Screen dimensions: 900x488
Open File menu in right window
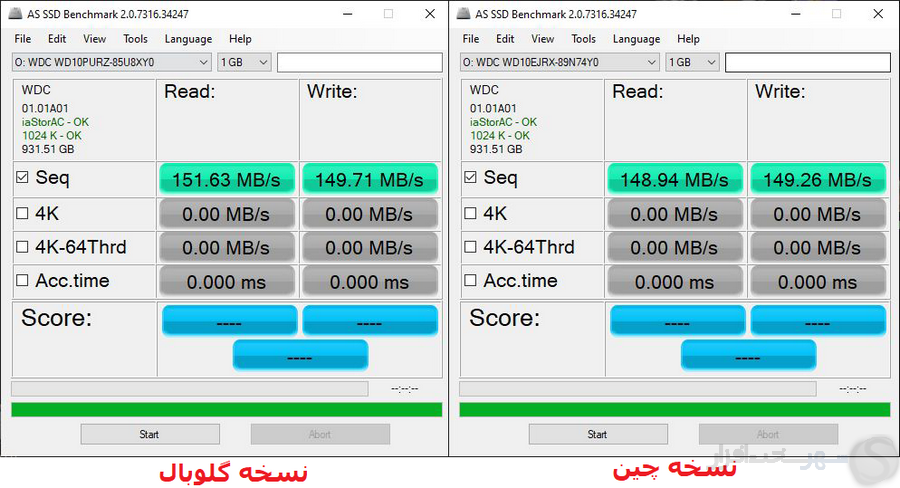tap(471, 39)
